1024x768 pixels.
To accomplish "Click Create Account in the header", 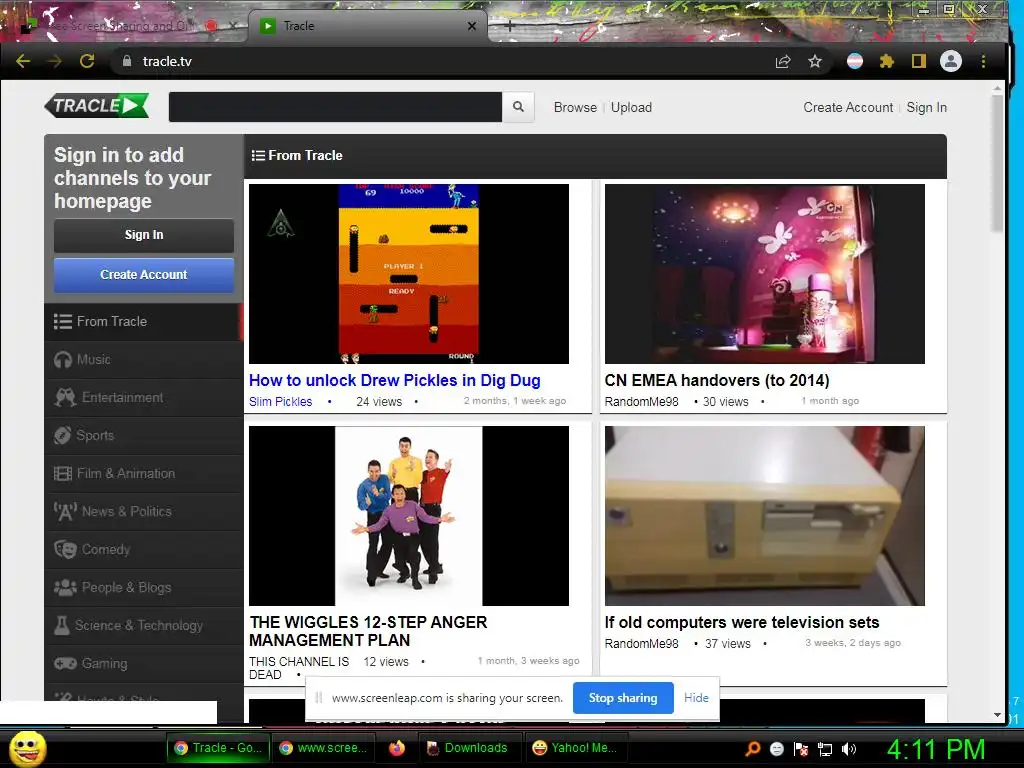I will click(848, 107).
